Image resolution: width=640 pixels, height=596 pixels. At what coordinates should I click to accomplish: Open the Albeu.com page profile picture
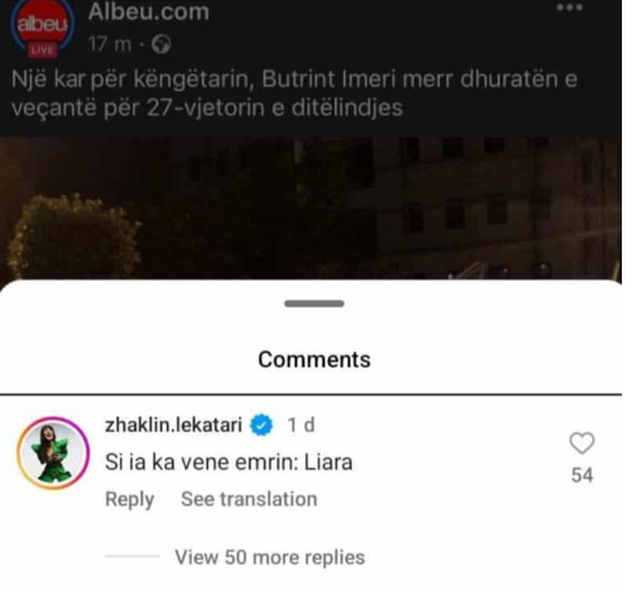tap(42, 28)
